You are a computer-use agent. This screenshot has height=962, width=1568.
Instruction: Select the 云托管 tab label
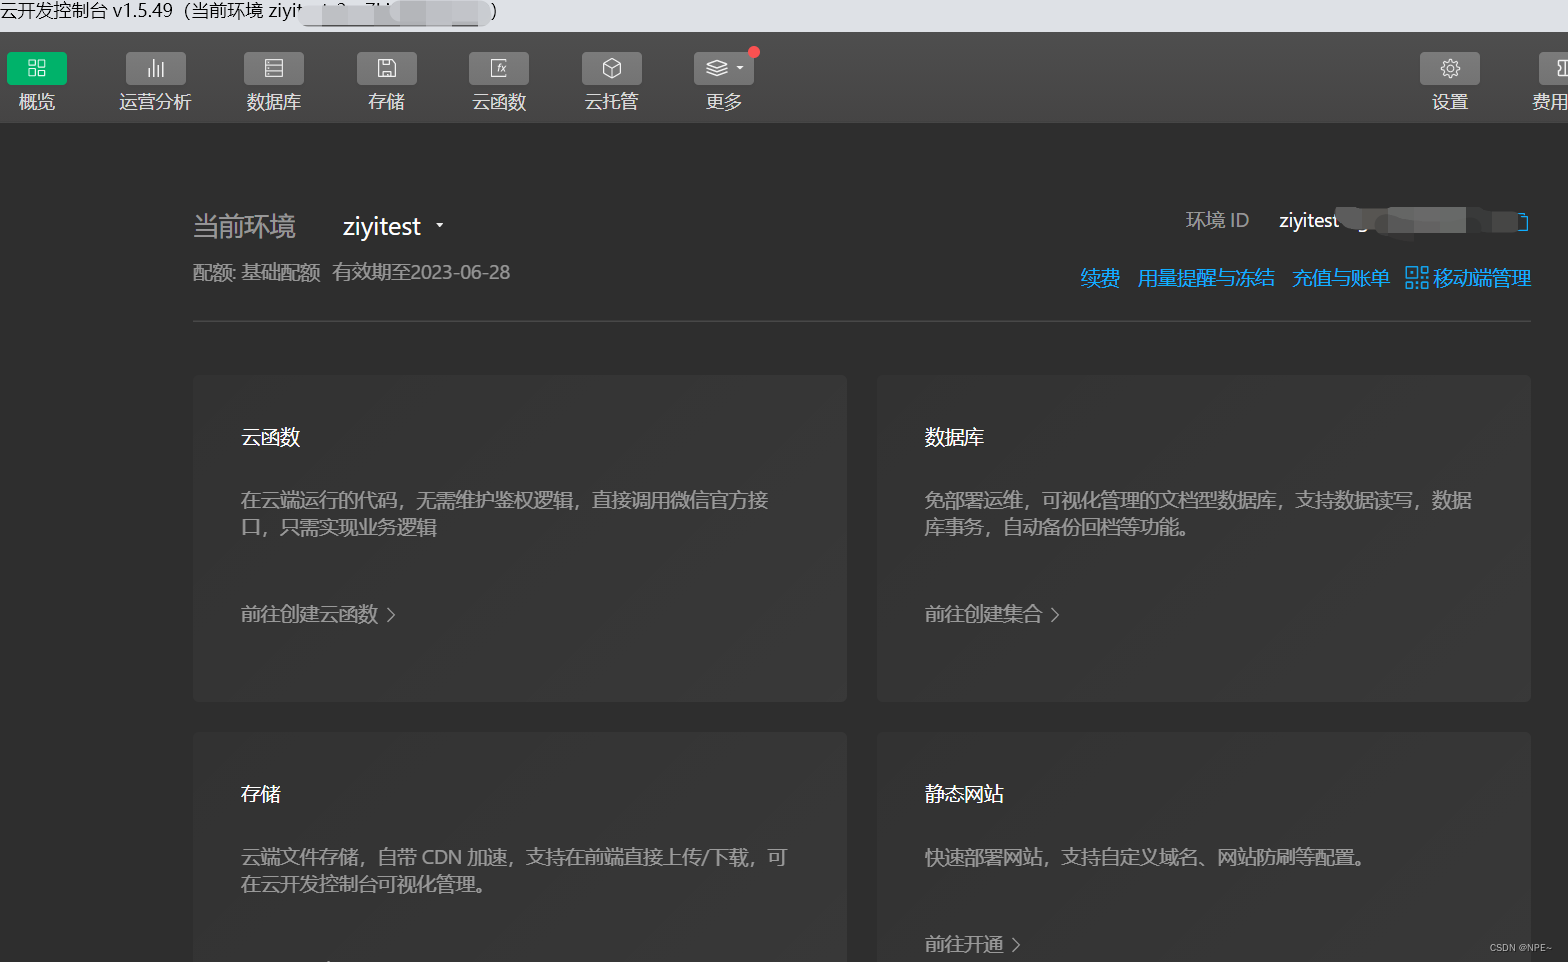(x=612, y=102)
